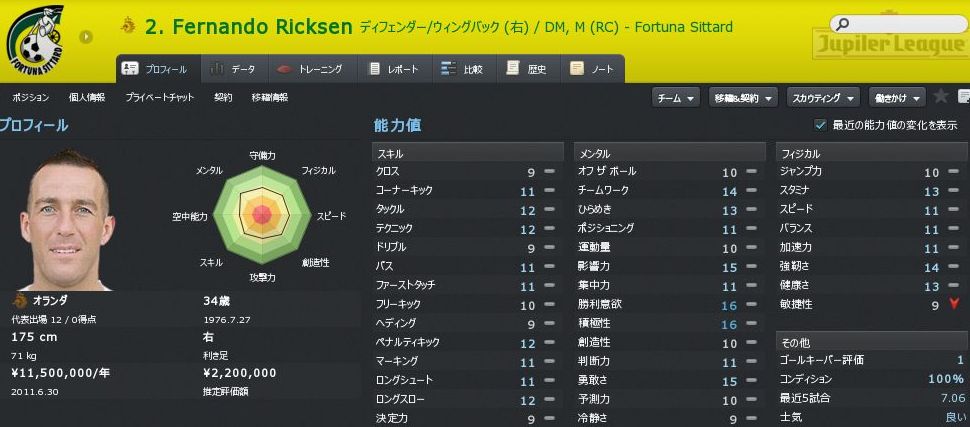Open the レポート tab

[394, 69]
